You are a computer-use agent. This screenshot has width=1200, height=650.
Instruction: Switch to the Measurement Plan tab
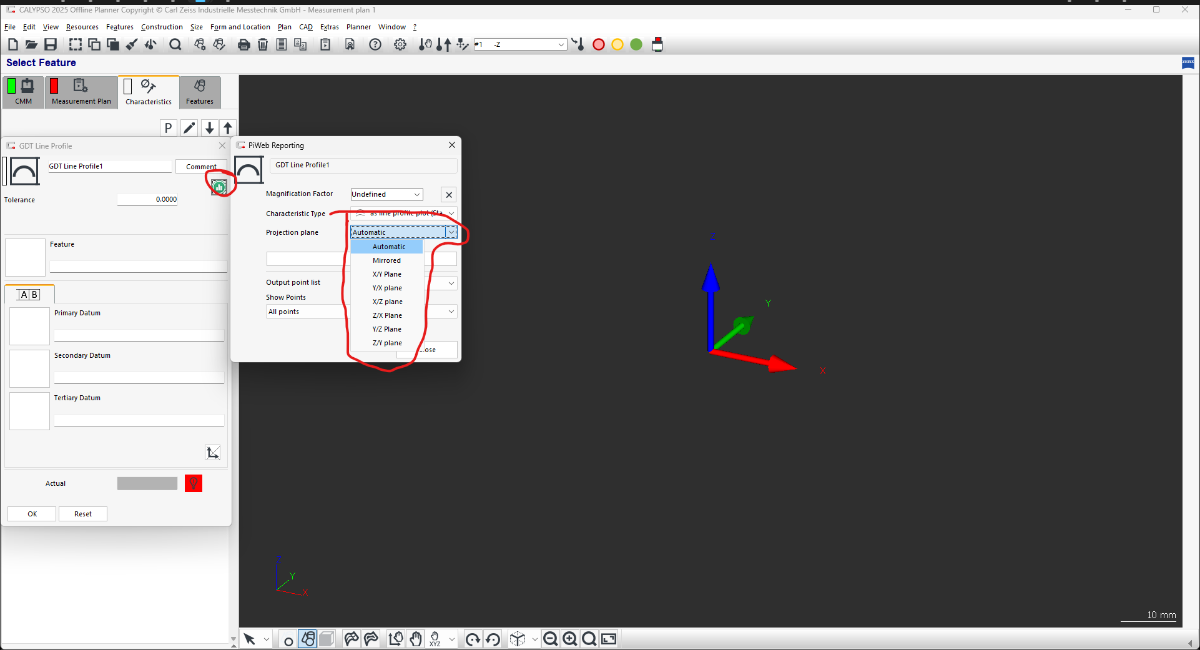[x=81, y=92]
